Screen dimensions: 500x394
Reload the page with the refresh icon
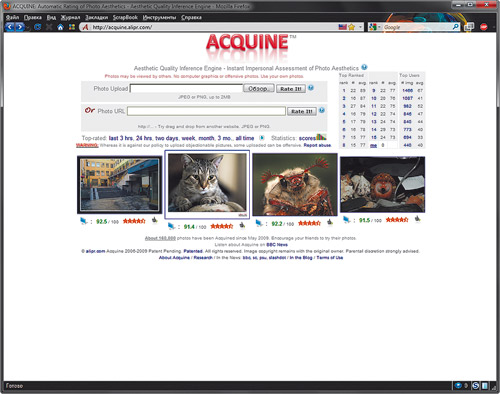click(x=37, y=27)
